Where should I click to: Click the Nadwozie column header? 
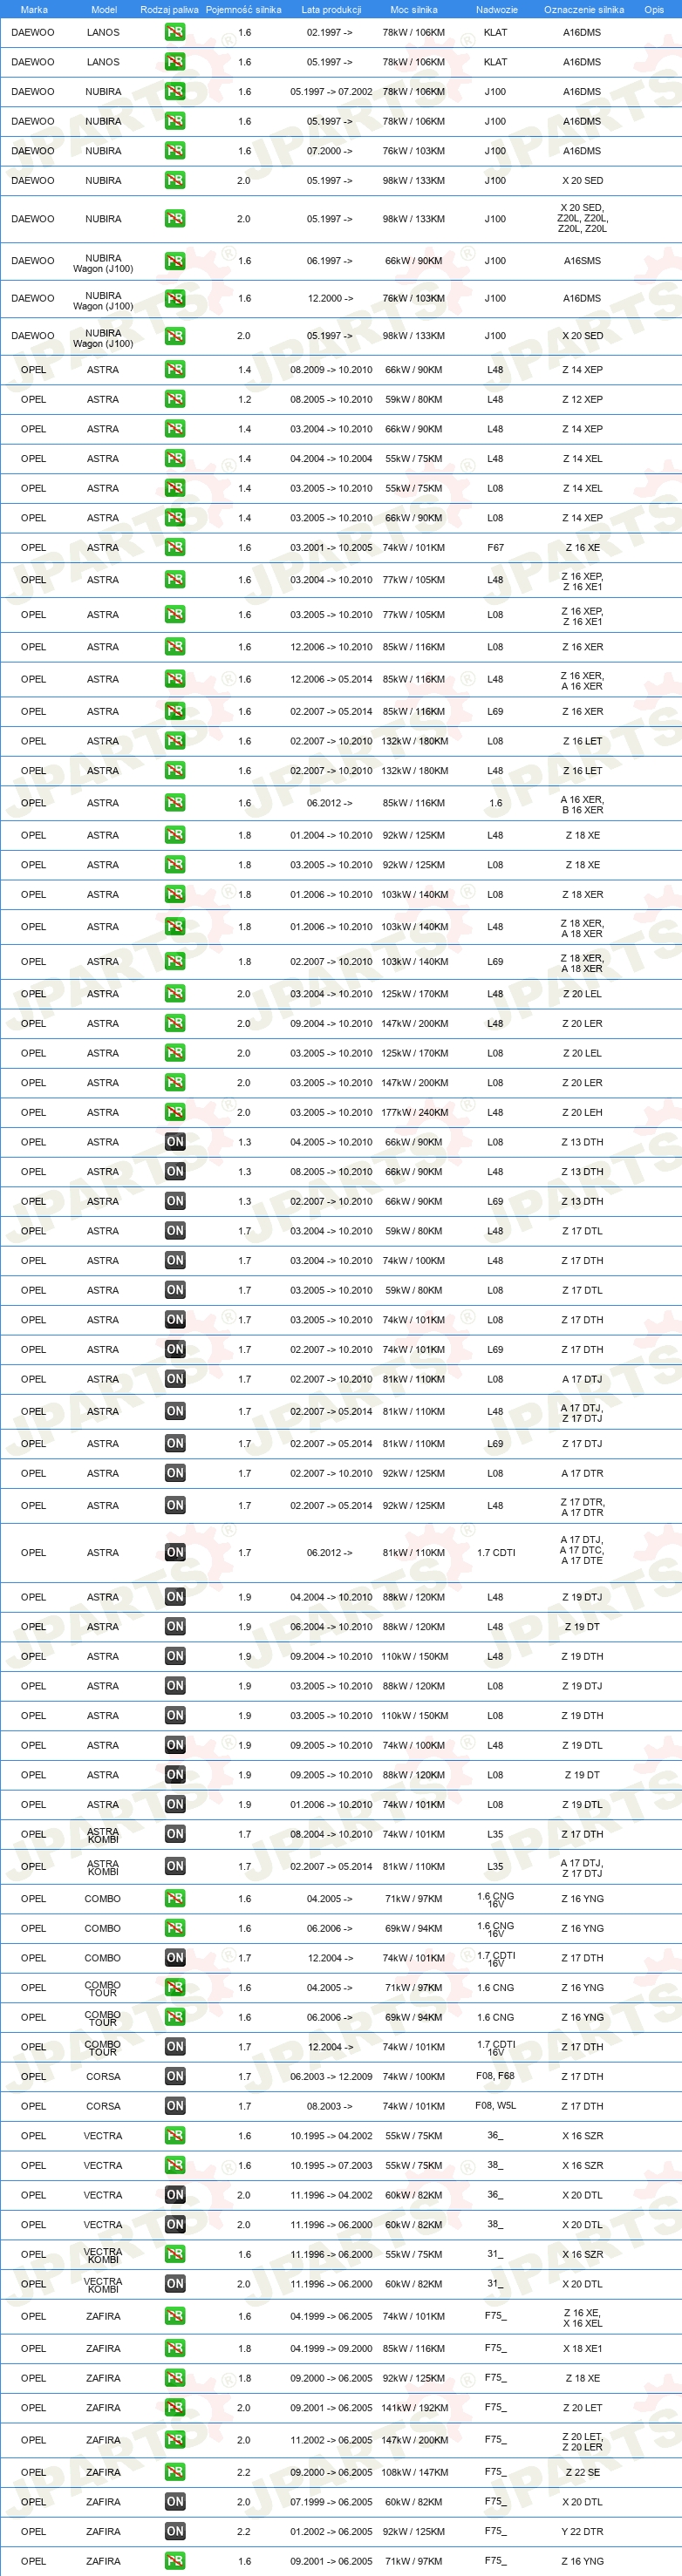(496, 9)
